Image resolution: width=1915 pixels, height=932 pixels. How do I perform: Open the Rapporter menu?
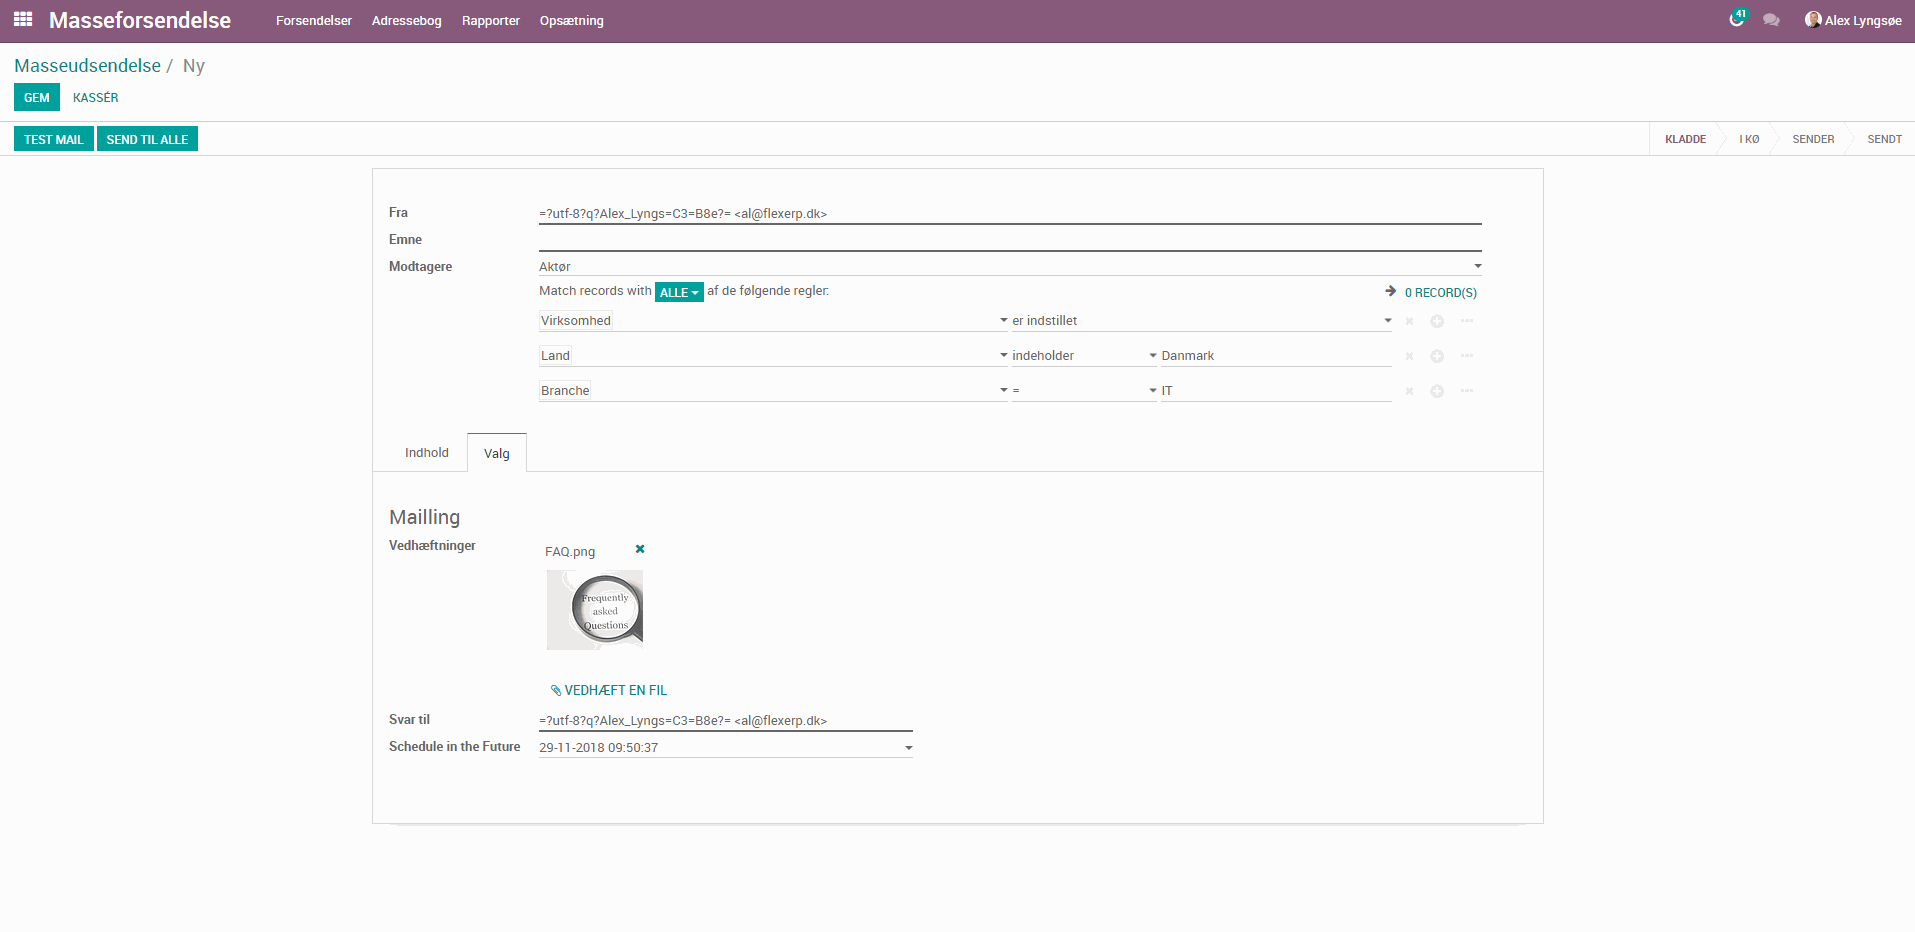click(x=491, y=21)
